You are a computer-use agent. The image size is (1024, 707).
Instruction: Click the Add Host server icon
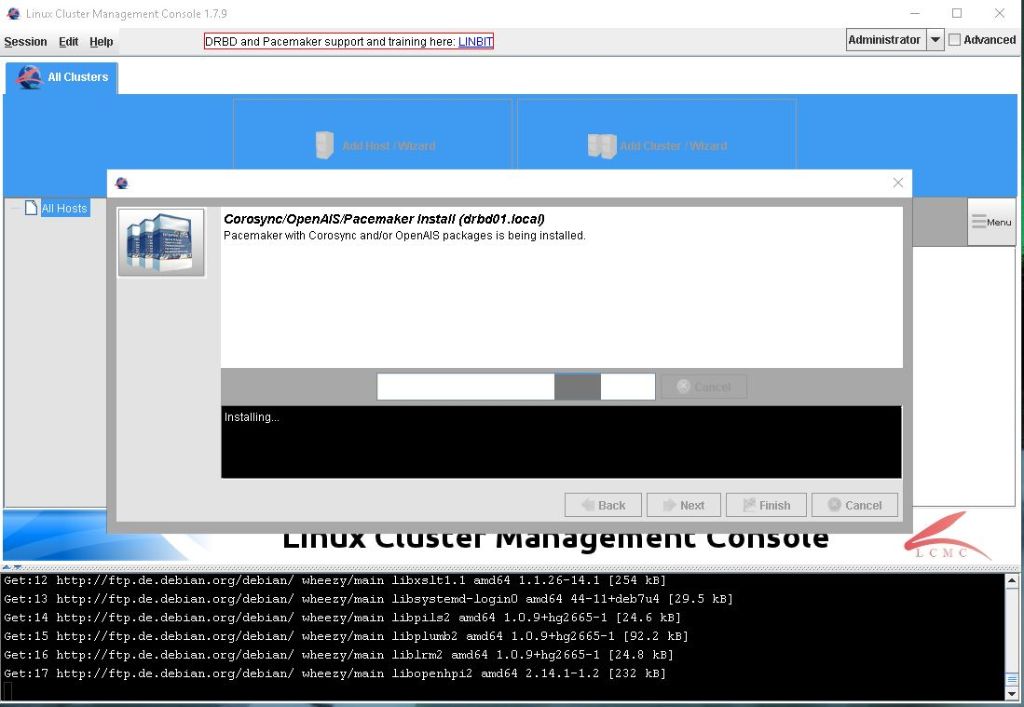tap(325, 145)
